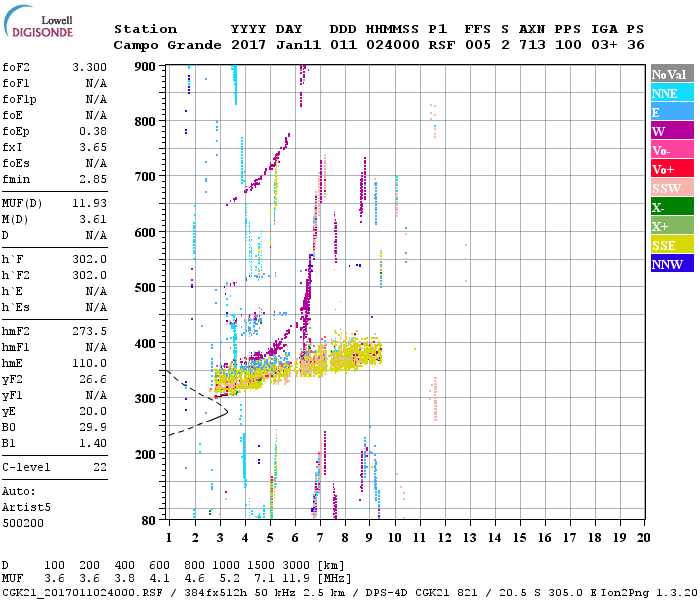Click the 400 km axis label
This screenshot has height=600, width=700.
(x=145, y=344)
